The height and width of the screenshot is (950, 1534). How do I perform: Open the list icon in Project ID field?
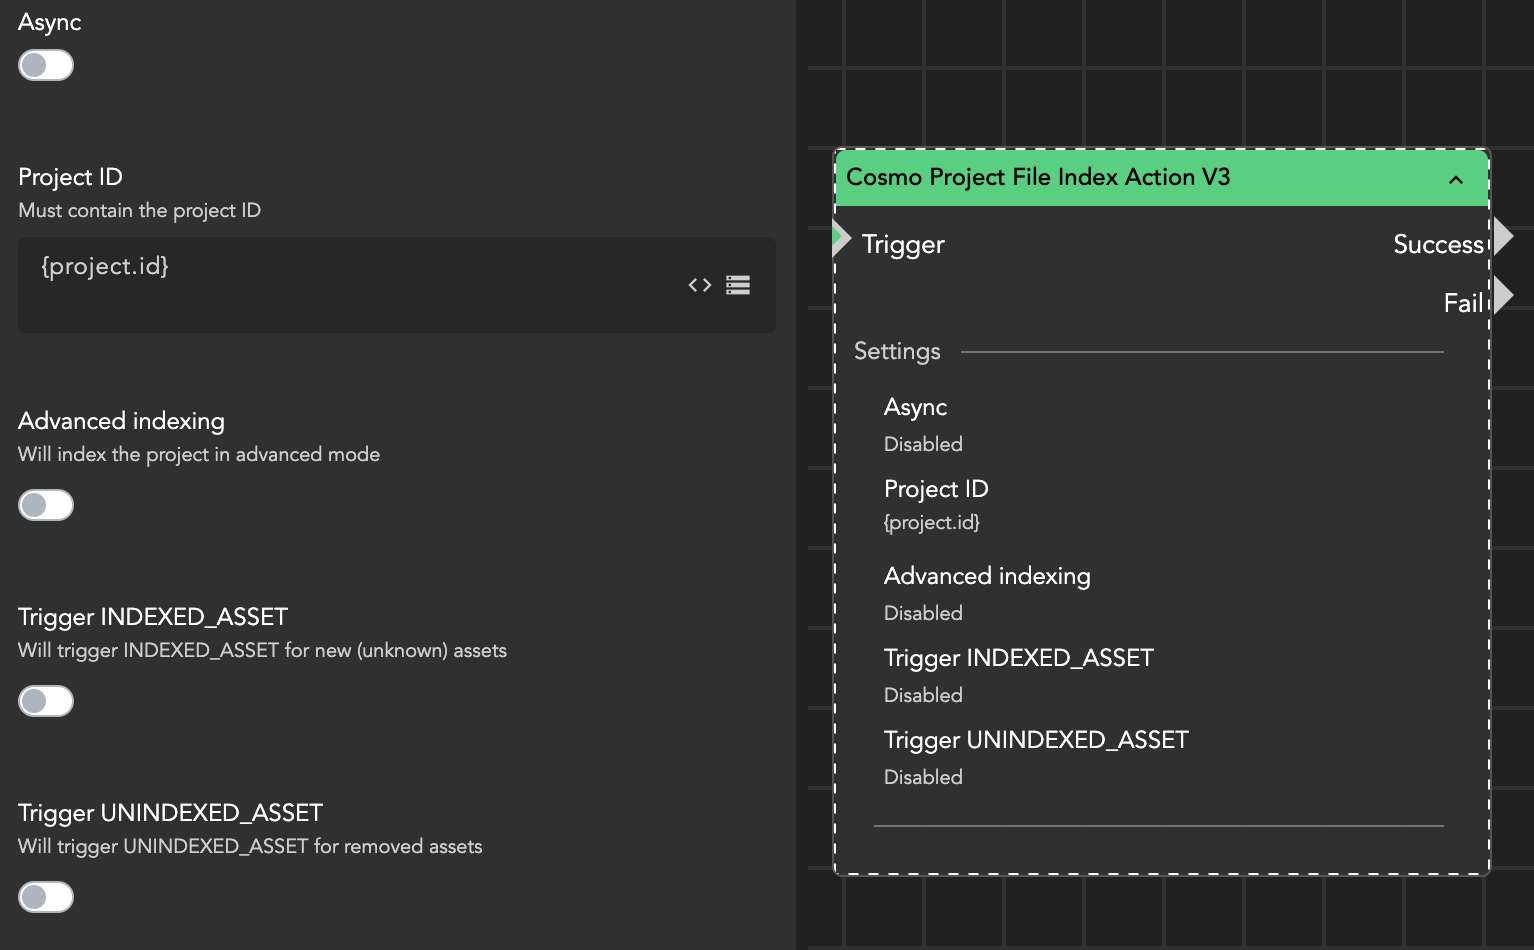[x=738, y=285]
